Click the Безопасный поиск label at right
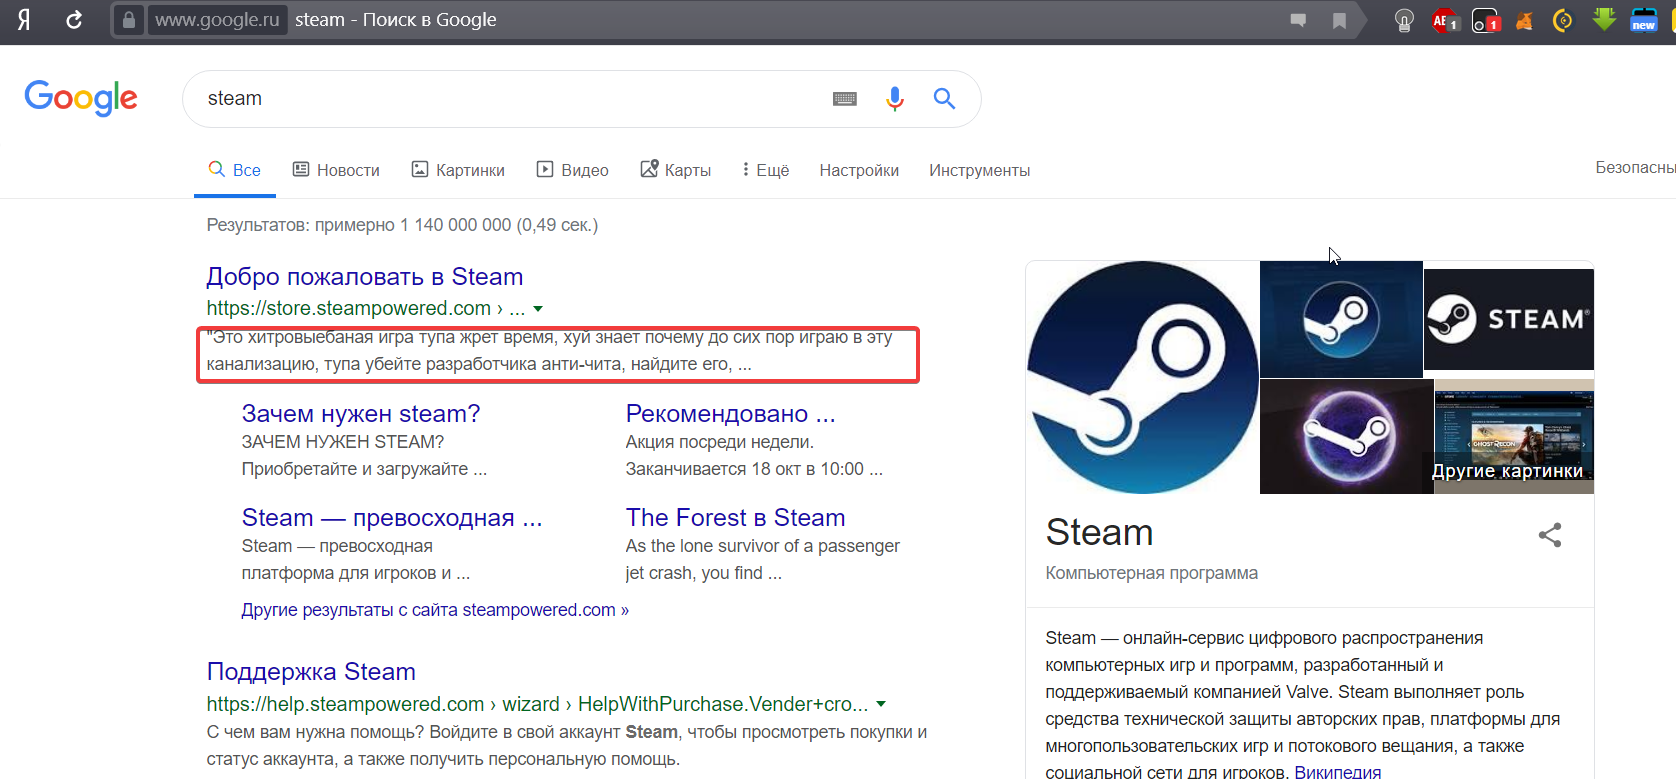Image resolution: width=1676 pixels, height=779 pixels. tap(1635, 168)
